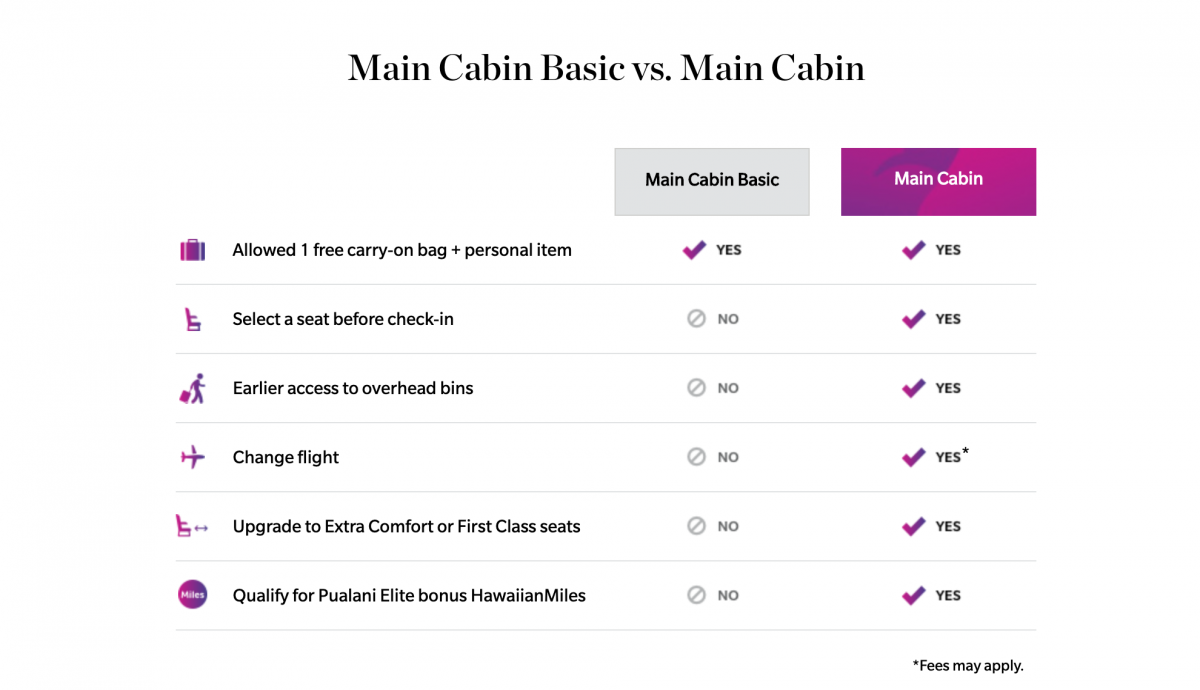
Task: Click the 'Main Cabin Basic vs. Main Cabin' heading
Action: click(606, 68)
